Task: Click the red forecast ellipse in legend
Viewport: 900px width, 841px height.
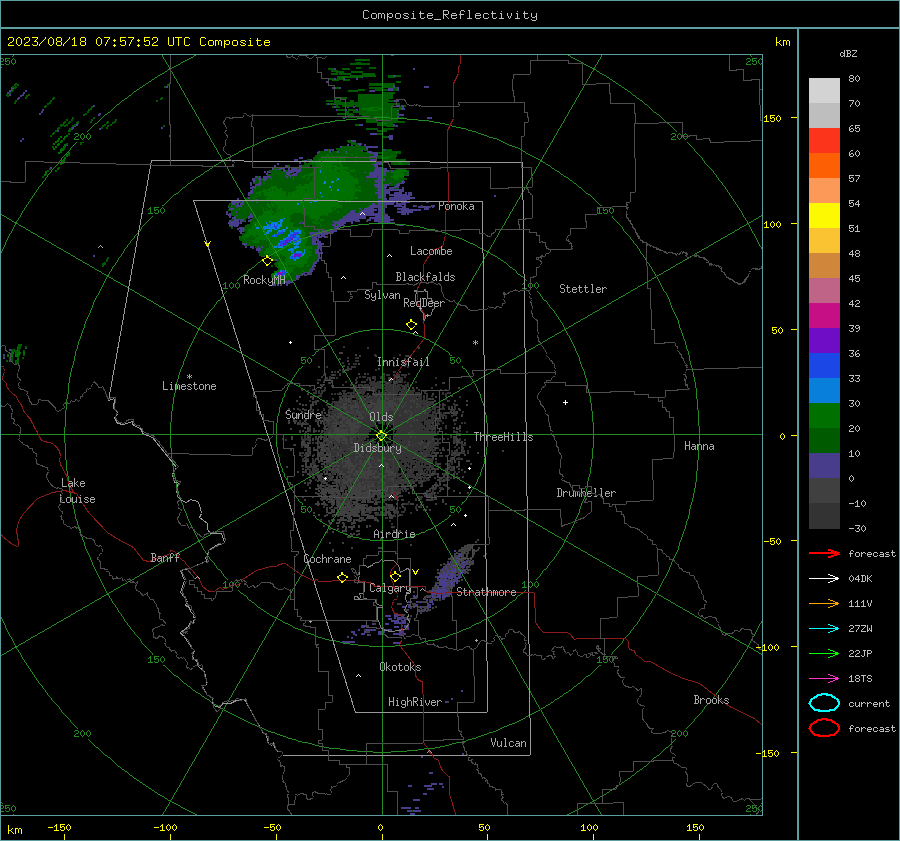Action: click(x=824, y=728)
